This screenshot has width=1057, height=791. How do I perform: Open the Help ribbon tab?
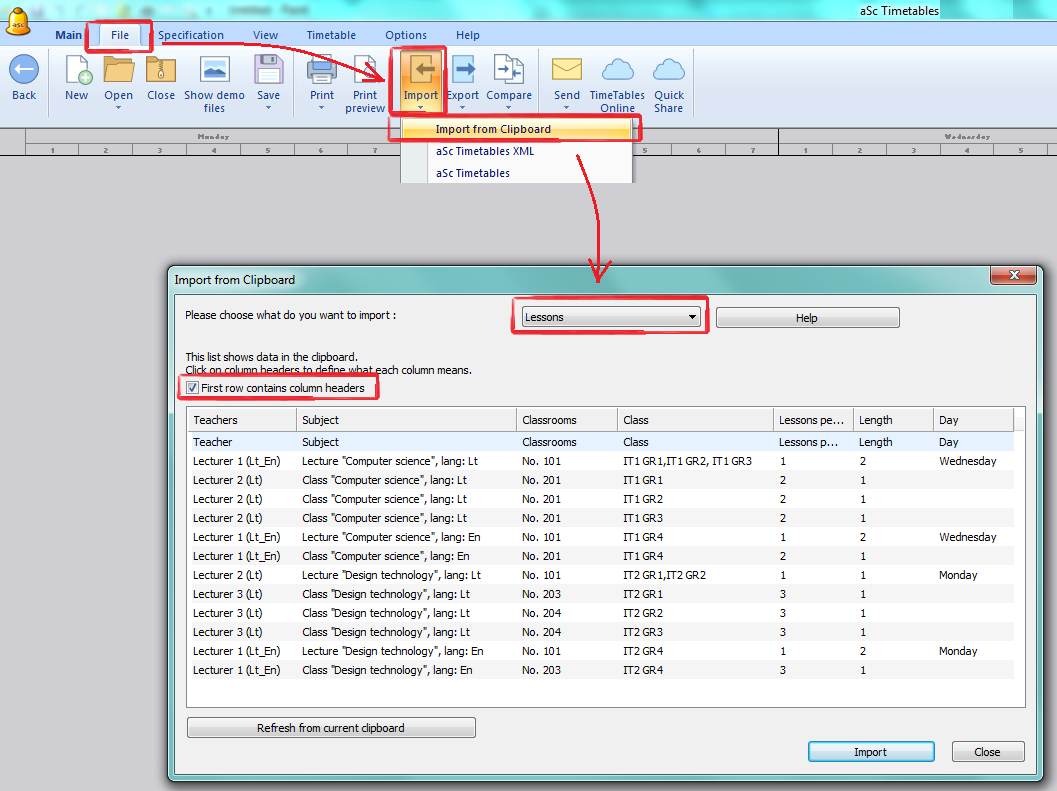coord(468,35)
